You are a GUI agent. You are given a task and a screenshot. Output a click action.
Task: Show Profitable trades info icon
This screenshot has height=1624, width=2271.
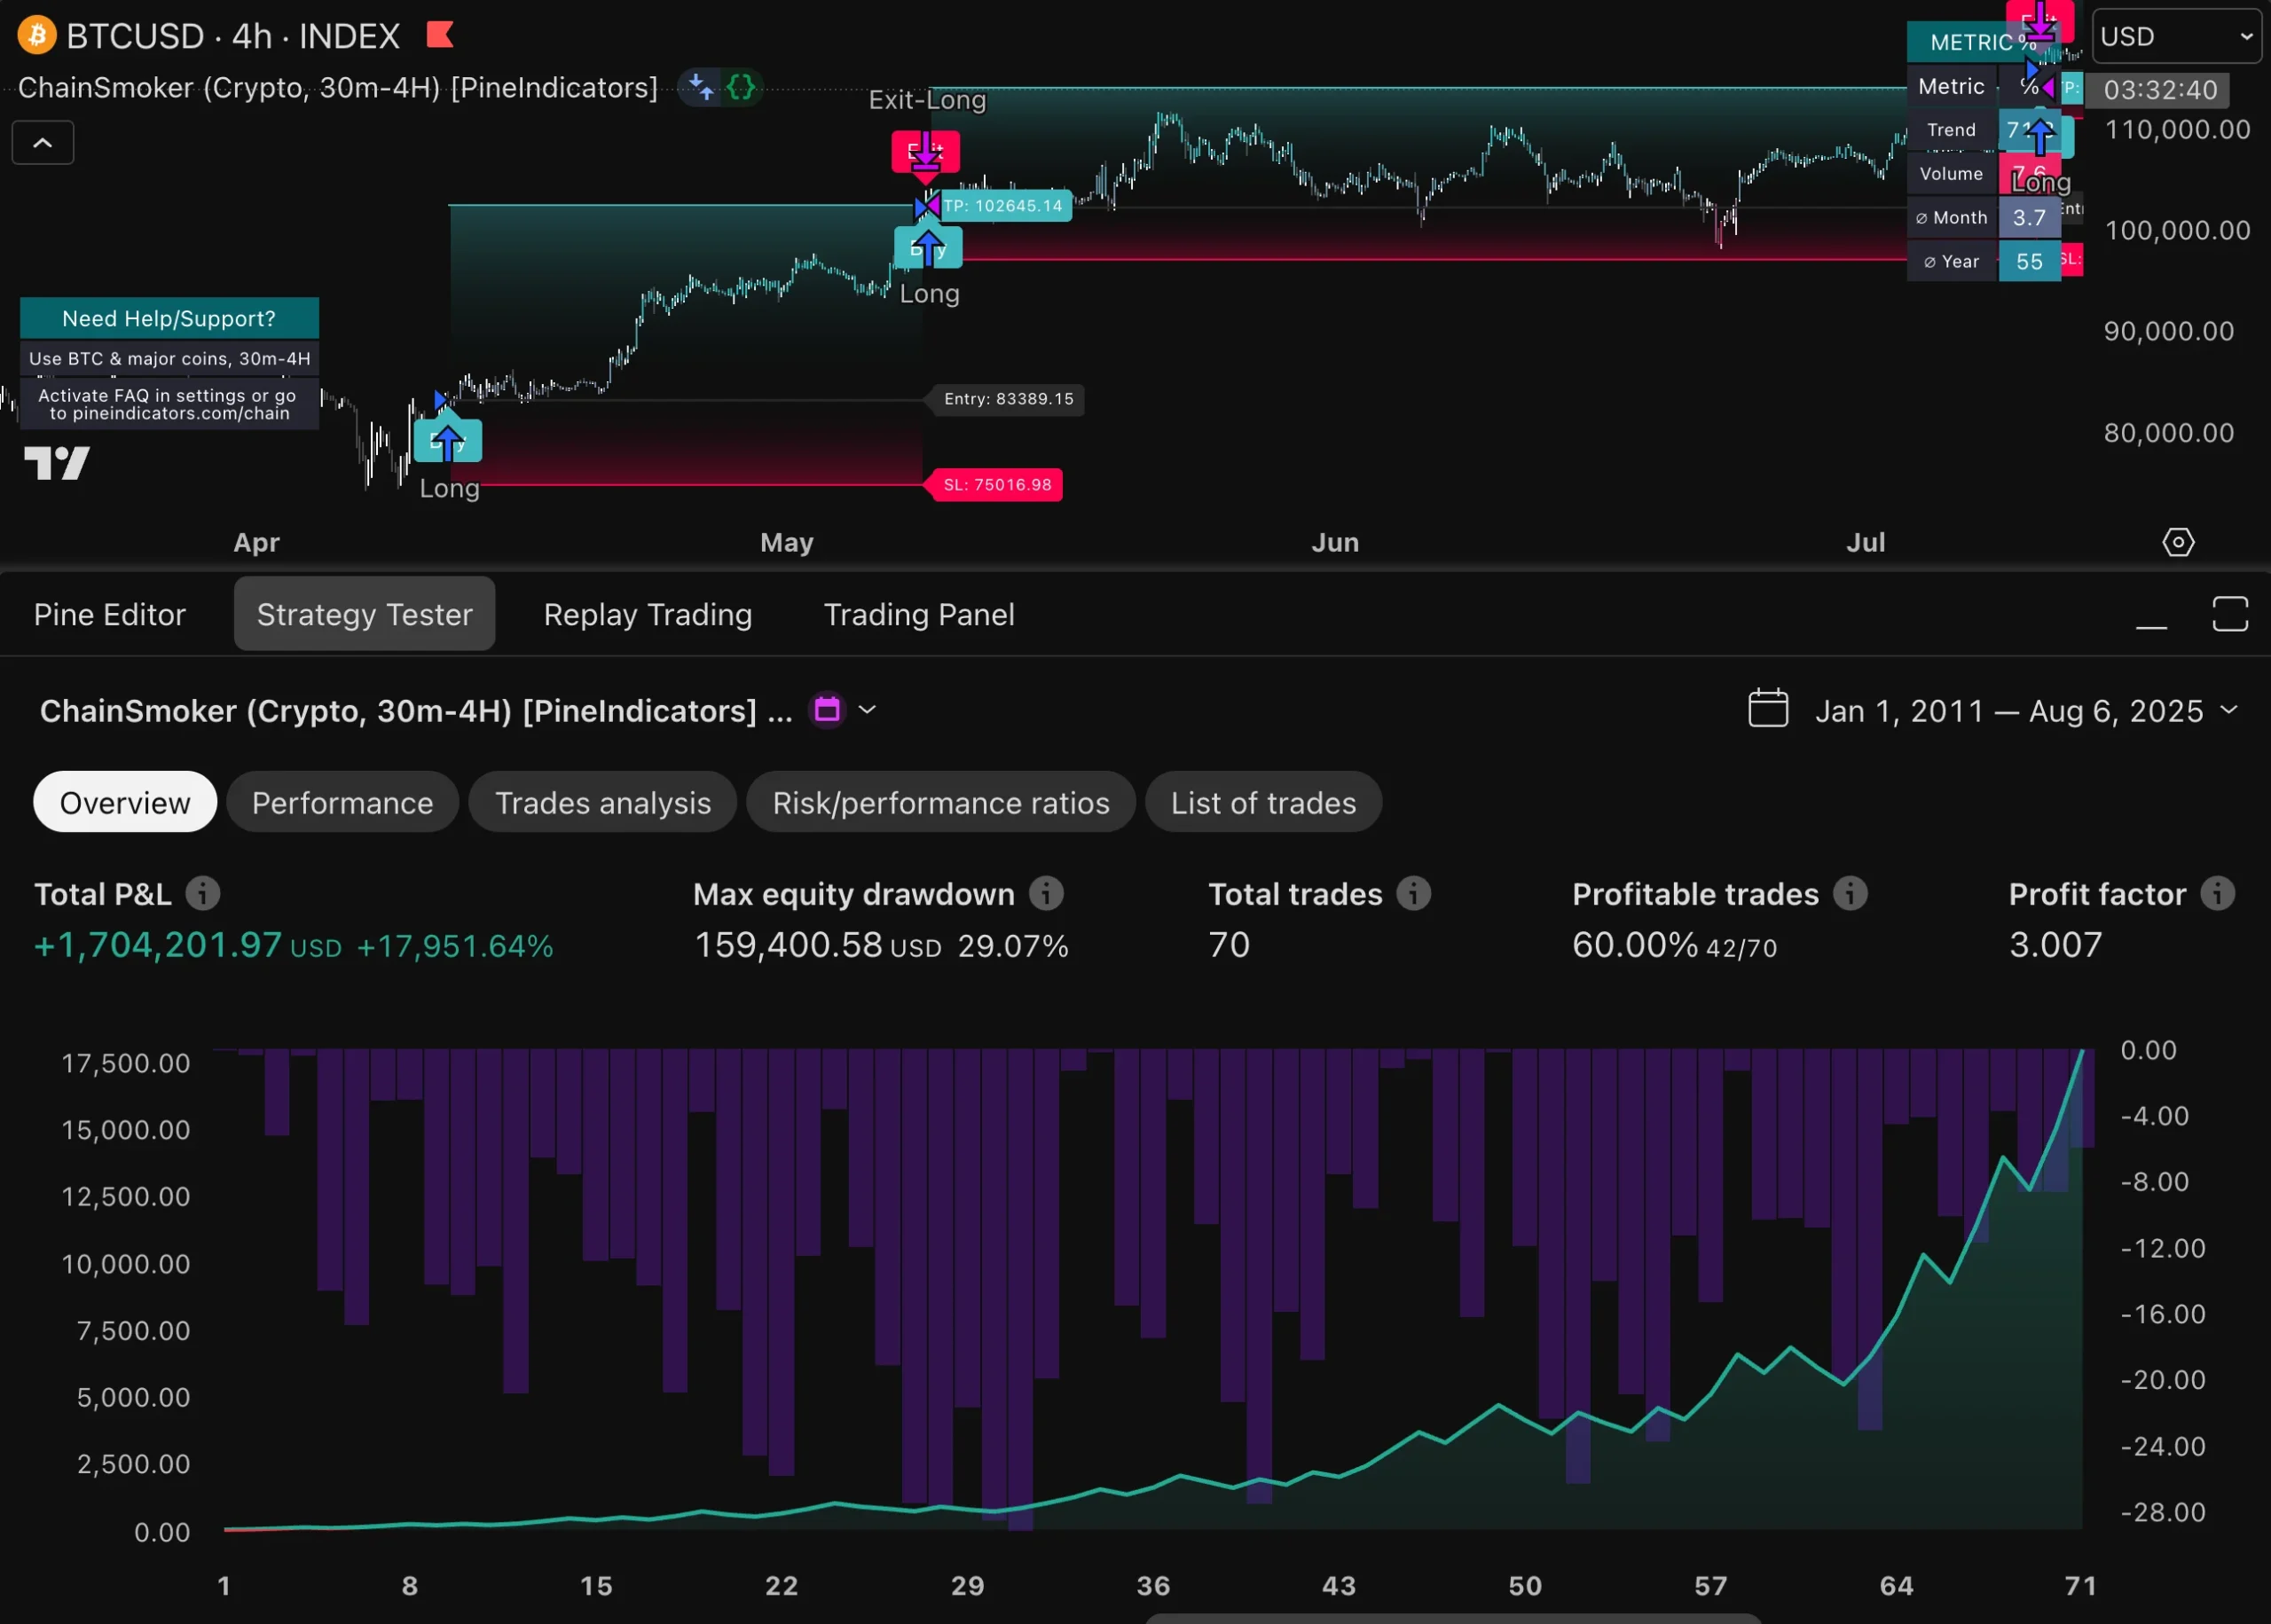point(1849,893)
